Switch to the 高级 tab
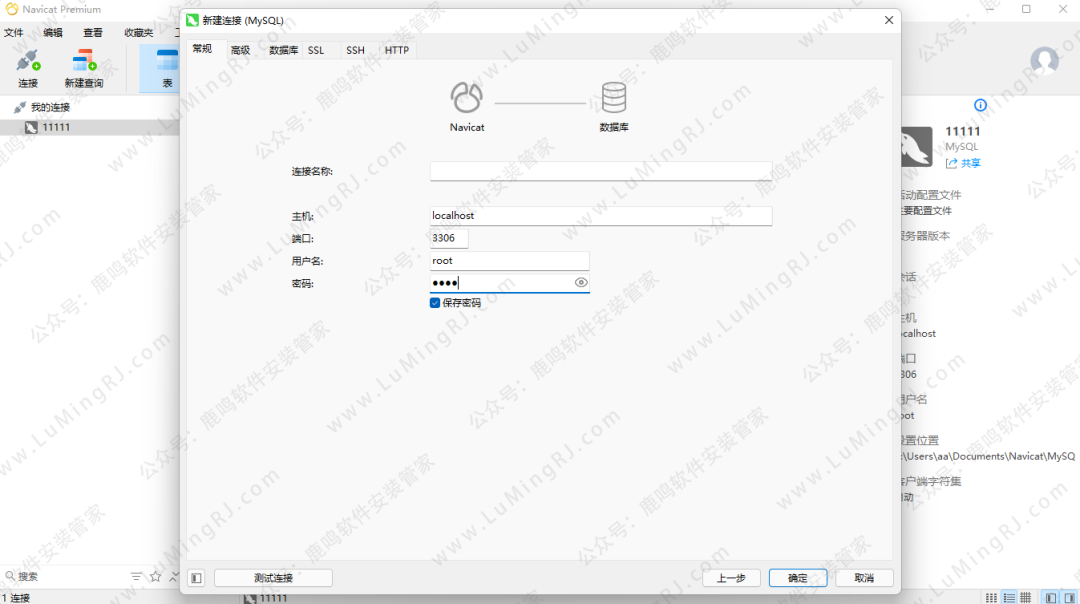Image resolution: width=1080 pixels, height=604 pixels. pyautogui.click(x=240, y=50)
